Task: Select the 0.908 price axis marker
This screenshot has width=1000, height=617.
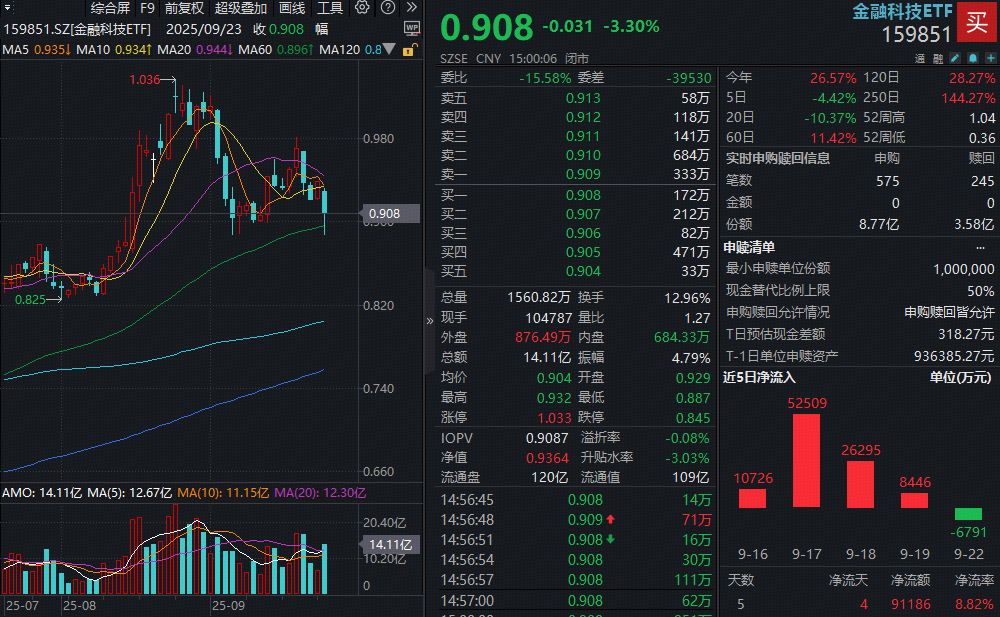Action: click(x=390, y=214)
